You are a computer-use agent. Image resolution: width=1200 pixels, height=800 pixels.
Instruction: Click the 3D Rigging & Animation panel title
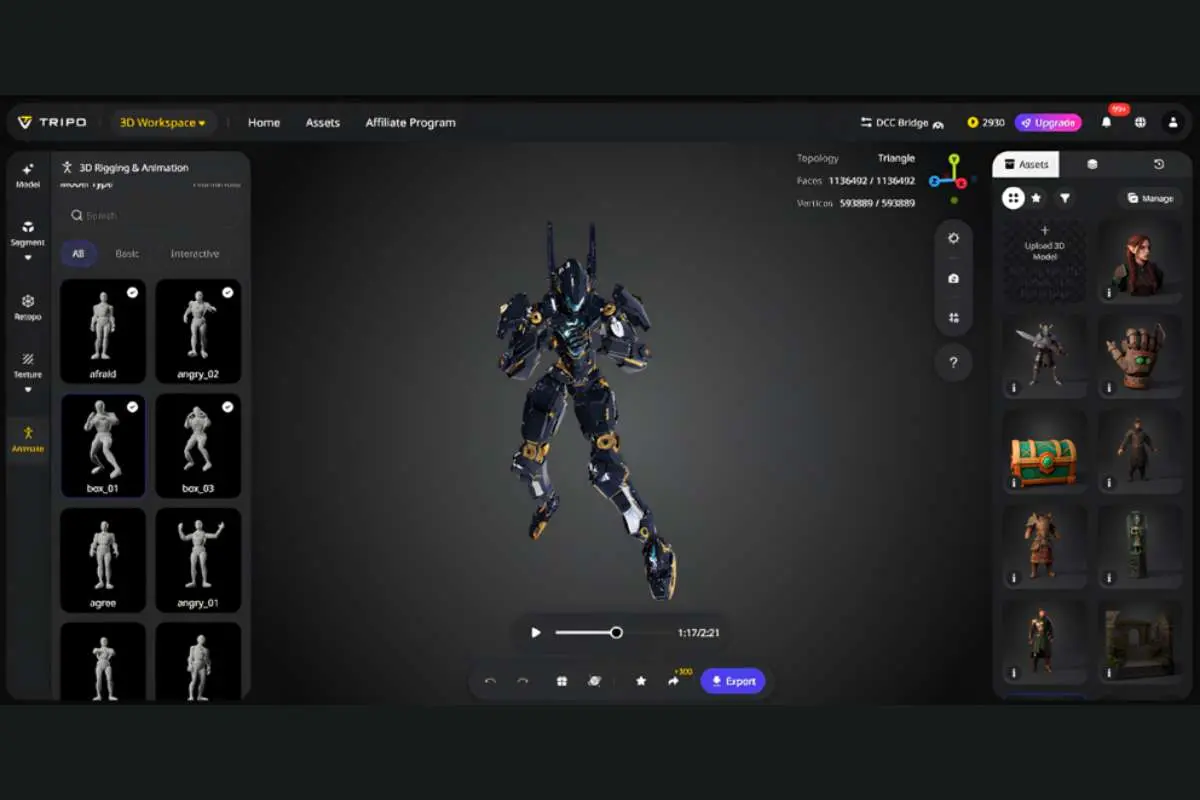click(134, 168)
